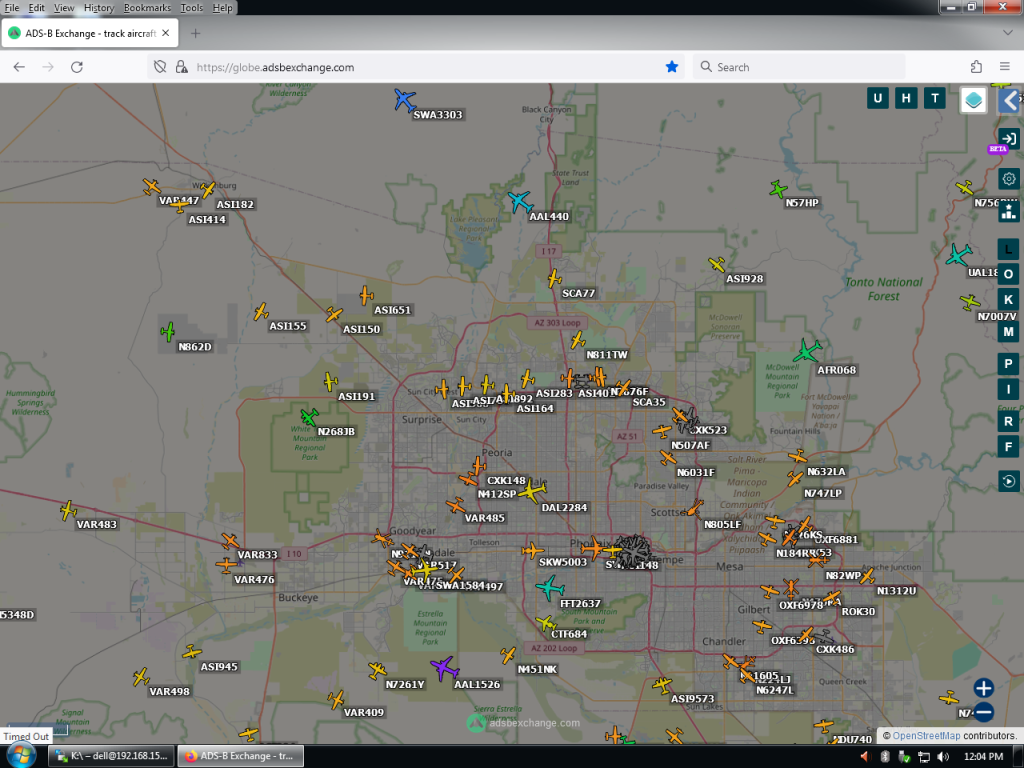Open the View menu
This screenshot has height=768, width=1024.
(64, 8)
